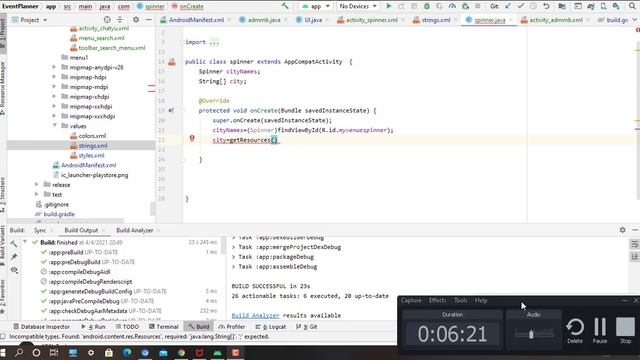Click the hammer rebuild icon in Build panel sidebar
This screenshot has height=360, width=640.
[x=14, y=244]
